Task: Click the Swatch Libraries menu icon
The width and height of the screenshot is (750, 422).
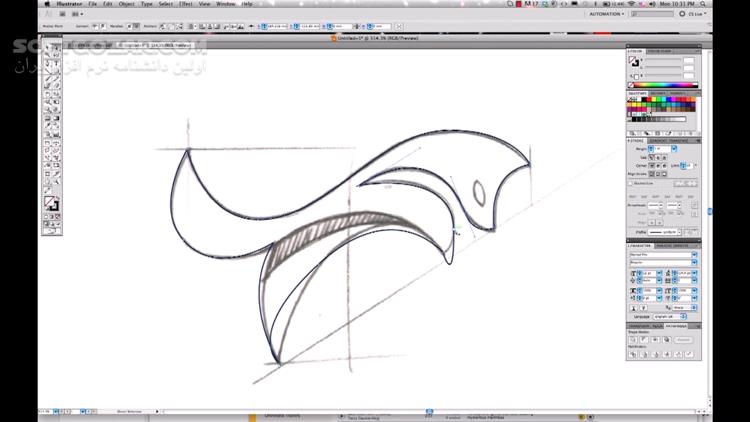Action: [632, 133]
